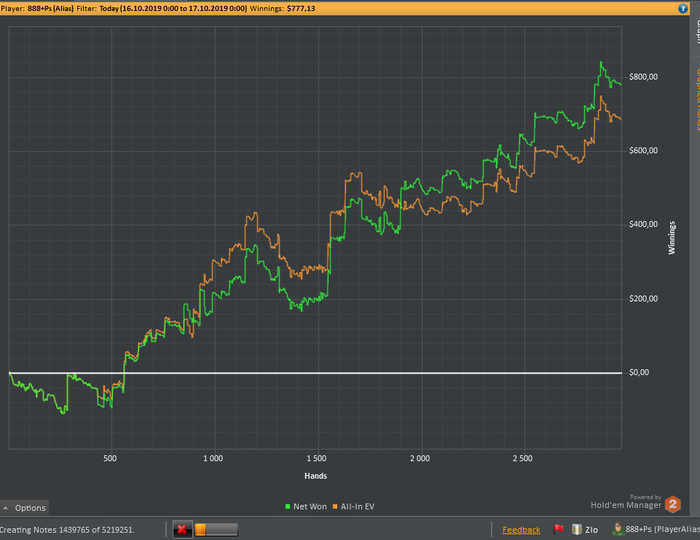Select the 888+Ps (PlayerAlias) status bar text
The width and height of the screenshot is (700, 540).
tap(662, 529)
